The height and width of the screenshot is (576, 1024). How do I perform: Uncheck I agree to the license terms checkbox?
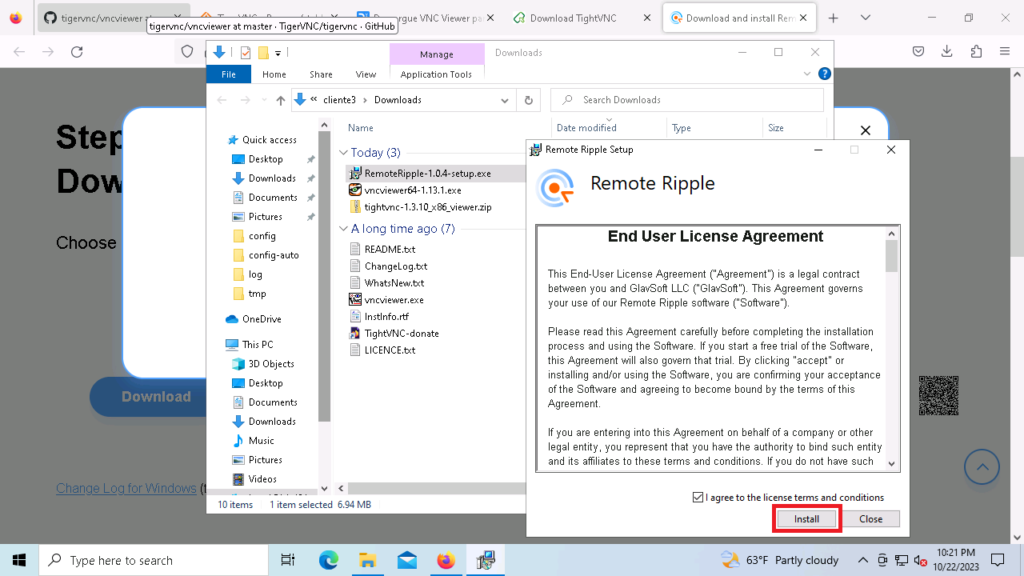point(697,498)
